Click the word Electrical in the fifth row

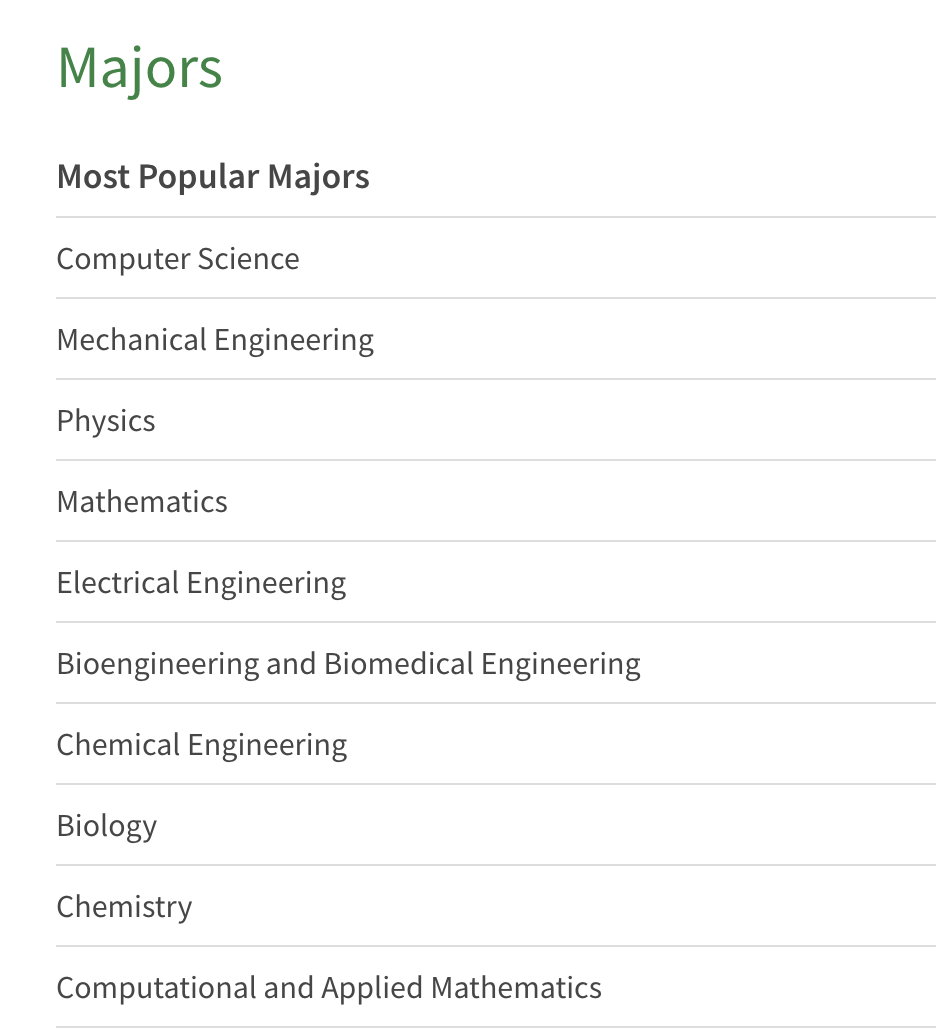(x=118, y=583)
